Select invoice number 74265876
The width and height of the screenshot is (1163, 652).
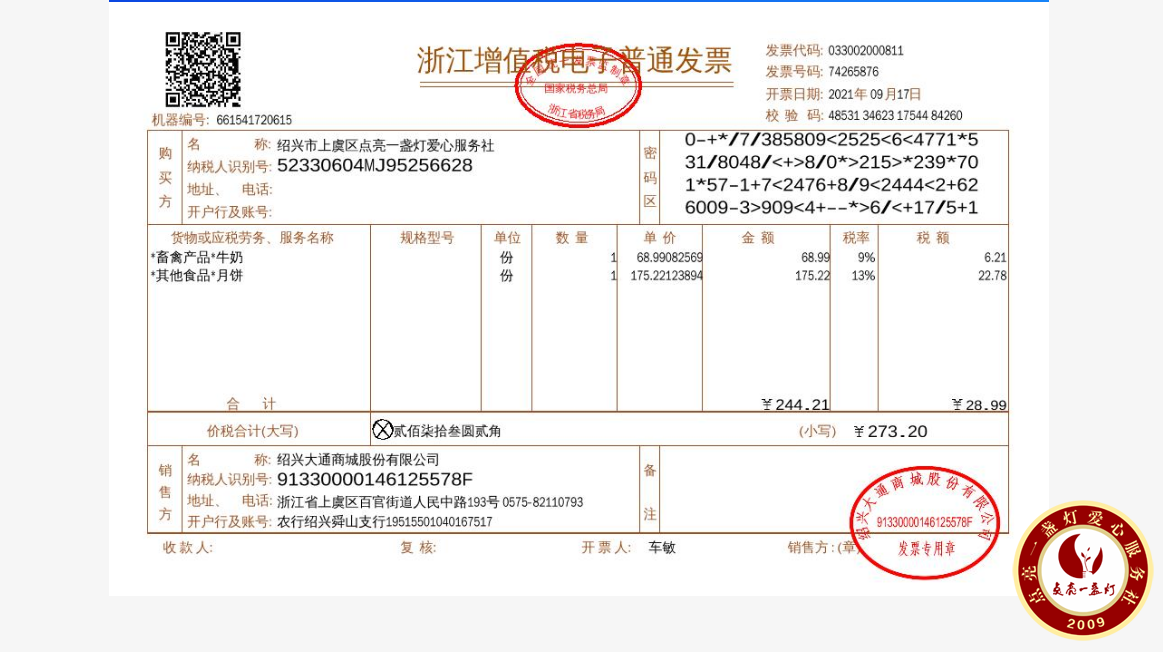(x=853, y=72)
